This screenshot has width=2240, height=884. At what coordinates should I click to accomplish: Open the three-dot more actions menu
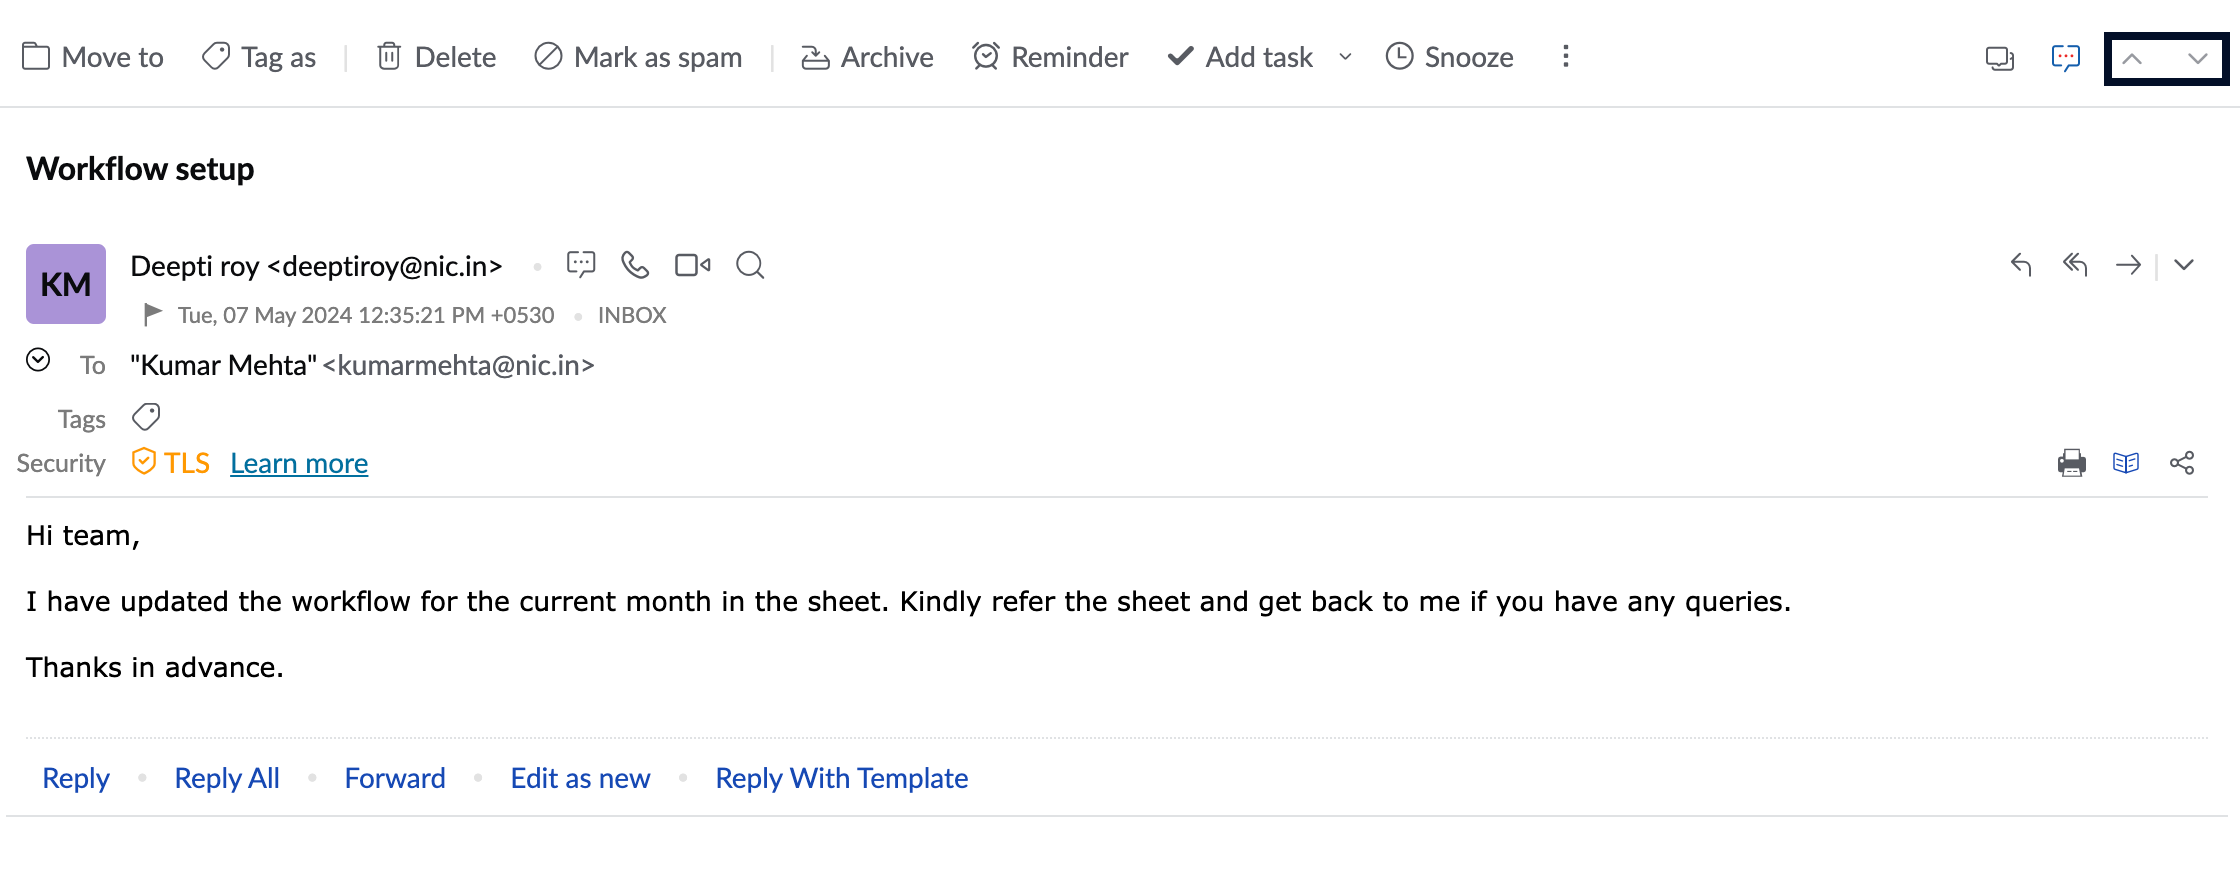[x=1566, y=57]
